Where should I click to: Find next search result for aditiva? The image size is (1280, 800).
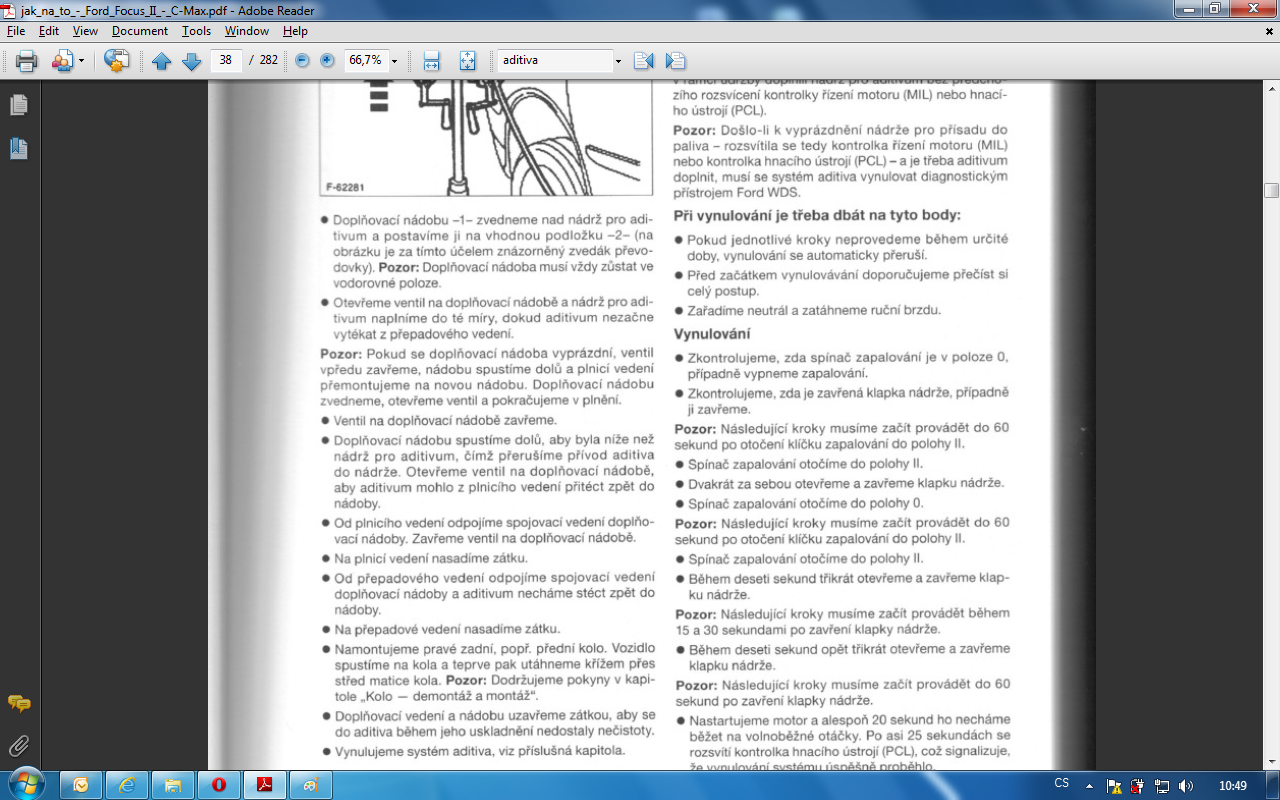click(675, 61)
